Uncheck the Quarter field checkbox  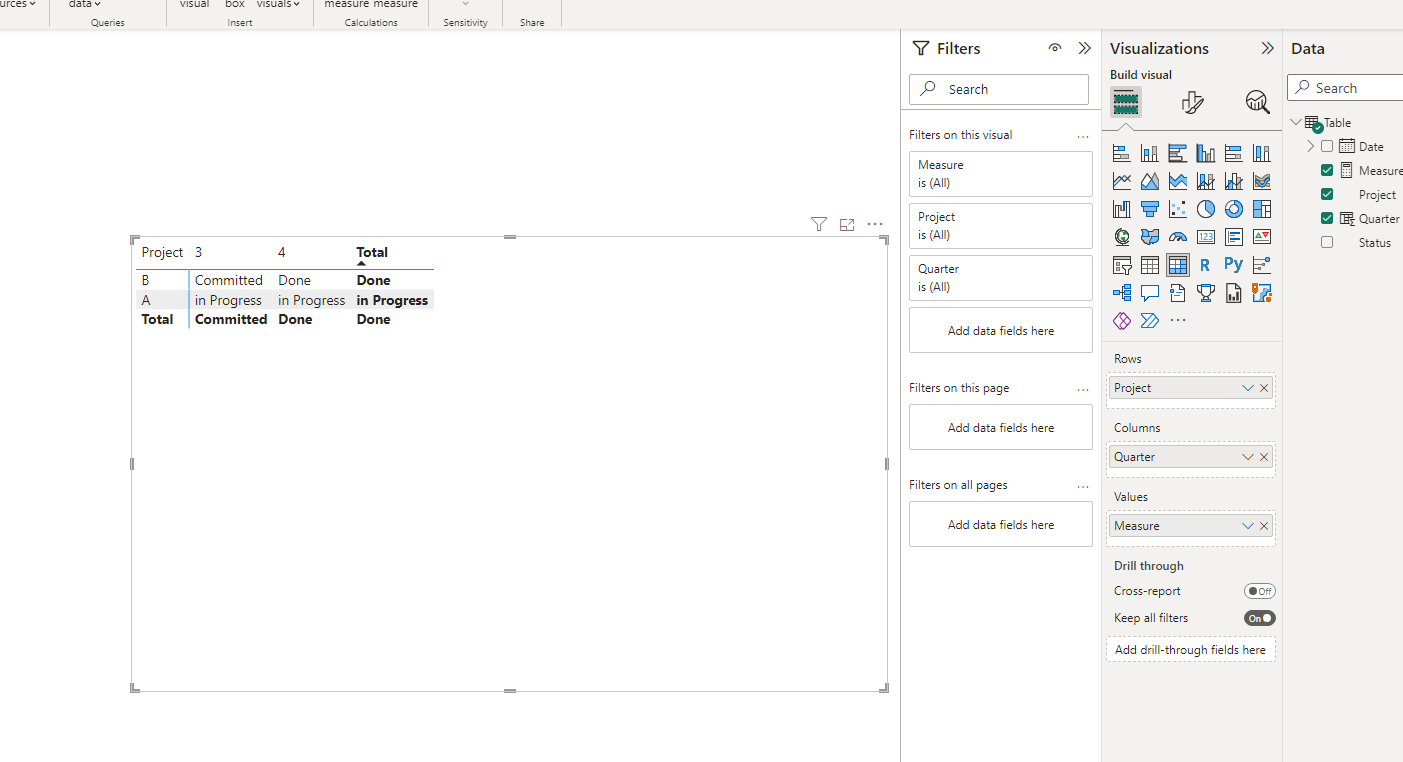pos(1327,218)
